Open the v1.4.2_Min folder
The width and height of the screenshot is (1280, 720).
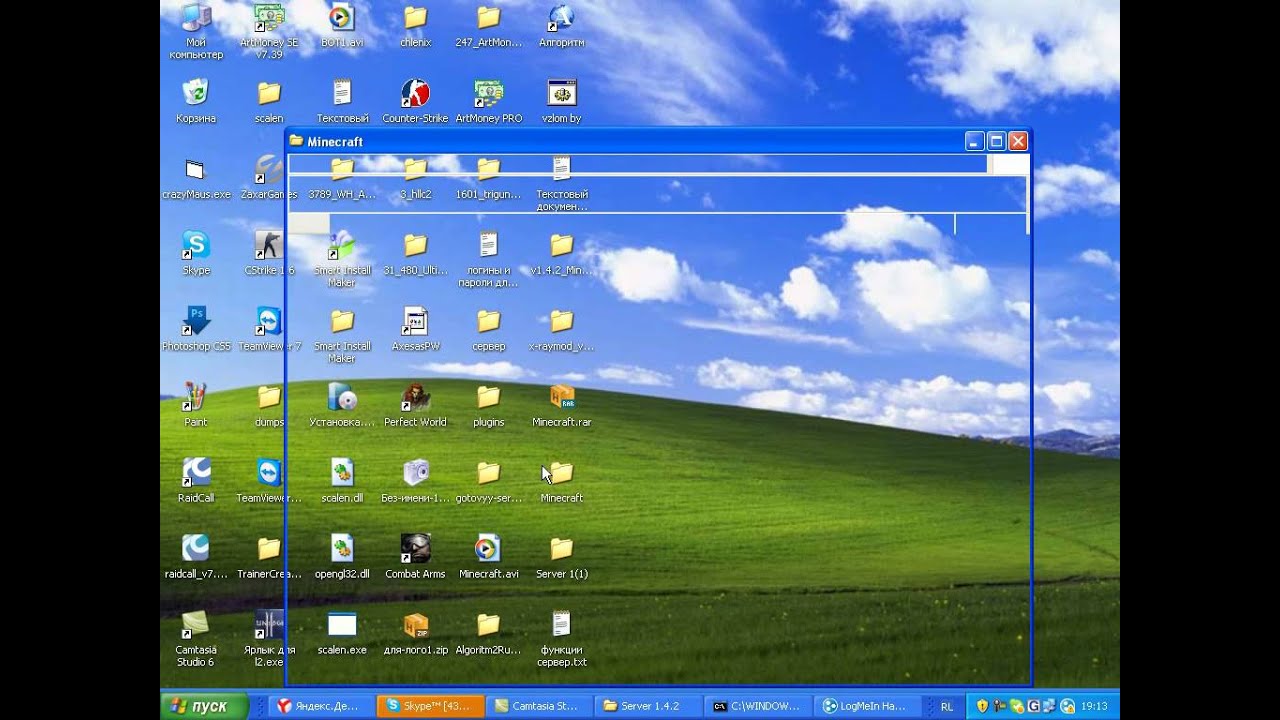click(x=562, y=253)
